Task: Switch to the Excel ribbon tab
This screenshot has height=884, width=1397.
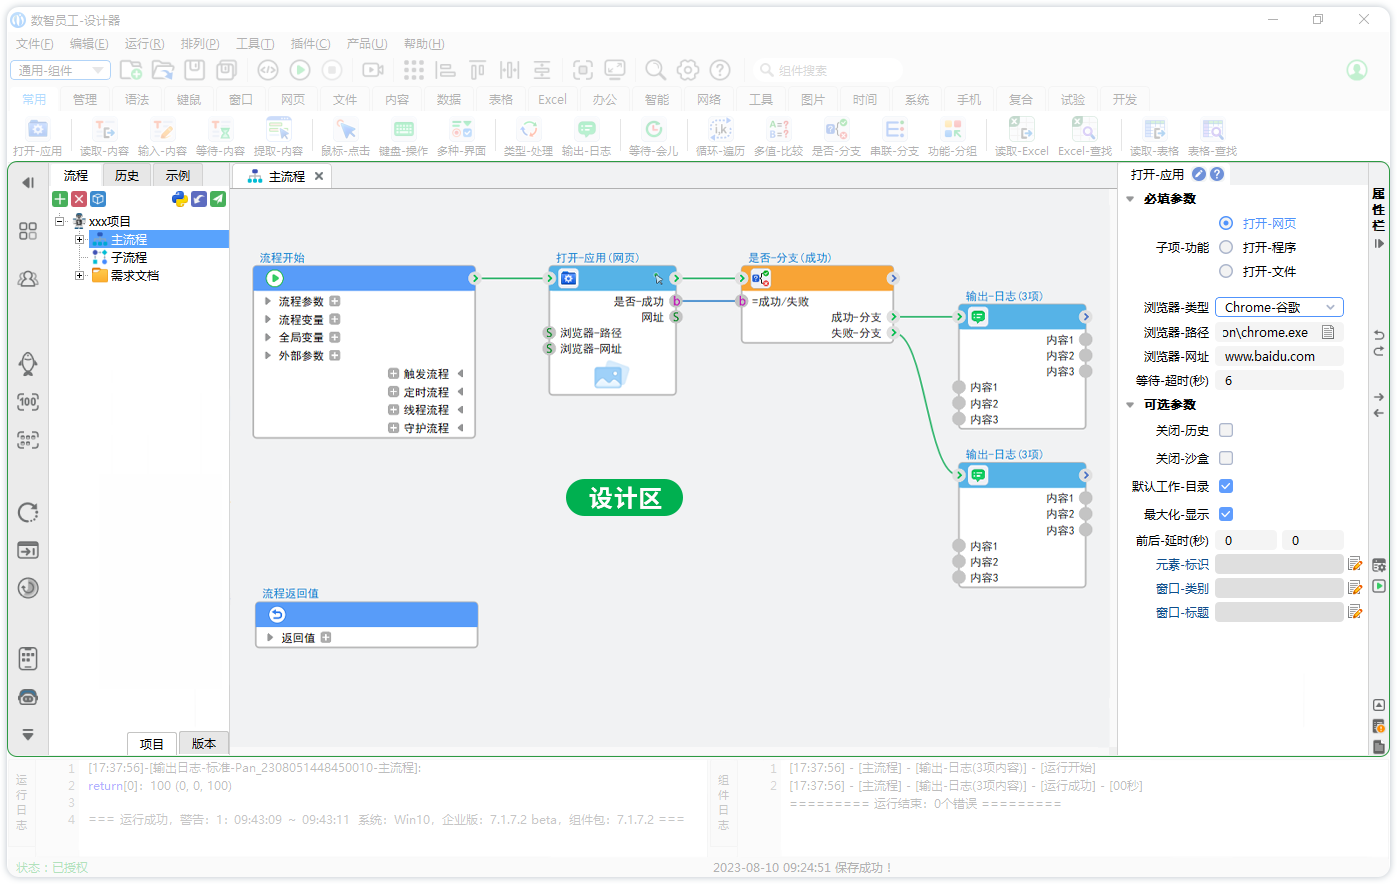Action: [552, 100]
